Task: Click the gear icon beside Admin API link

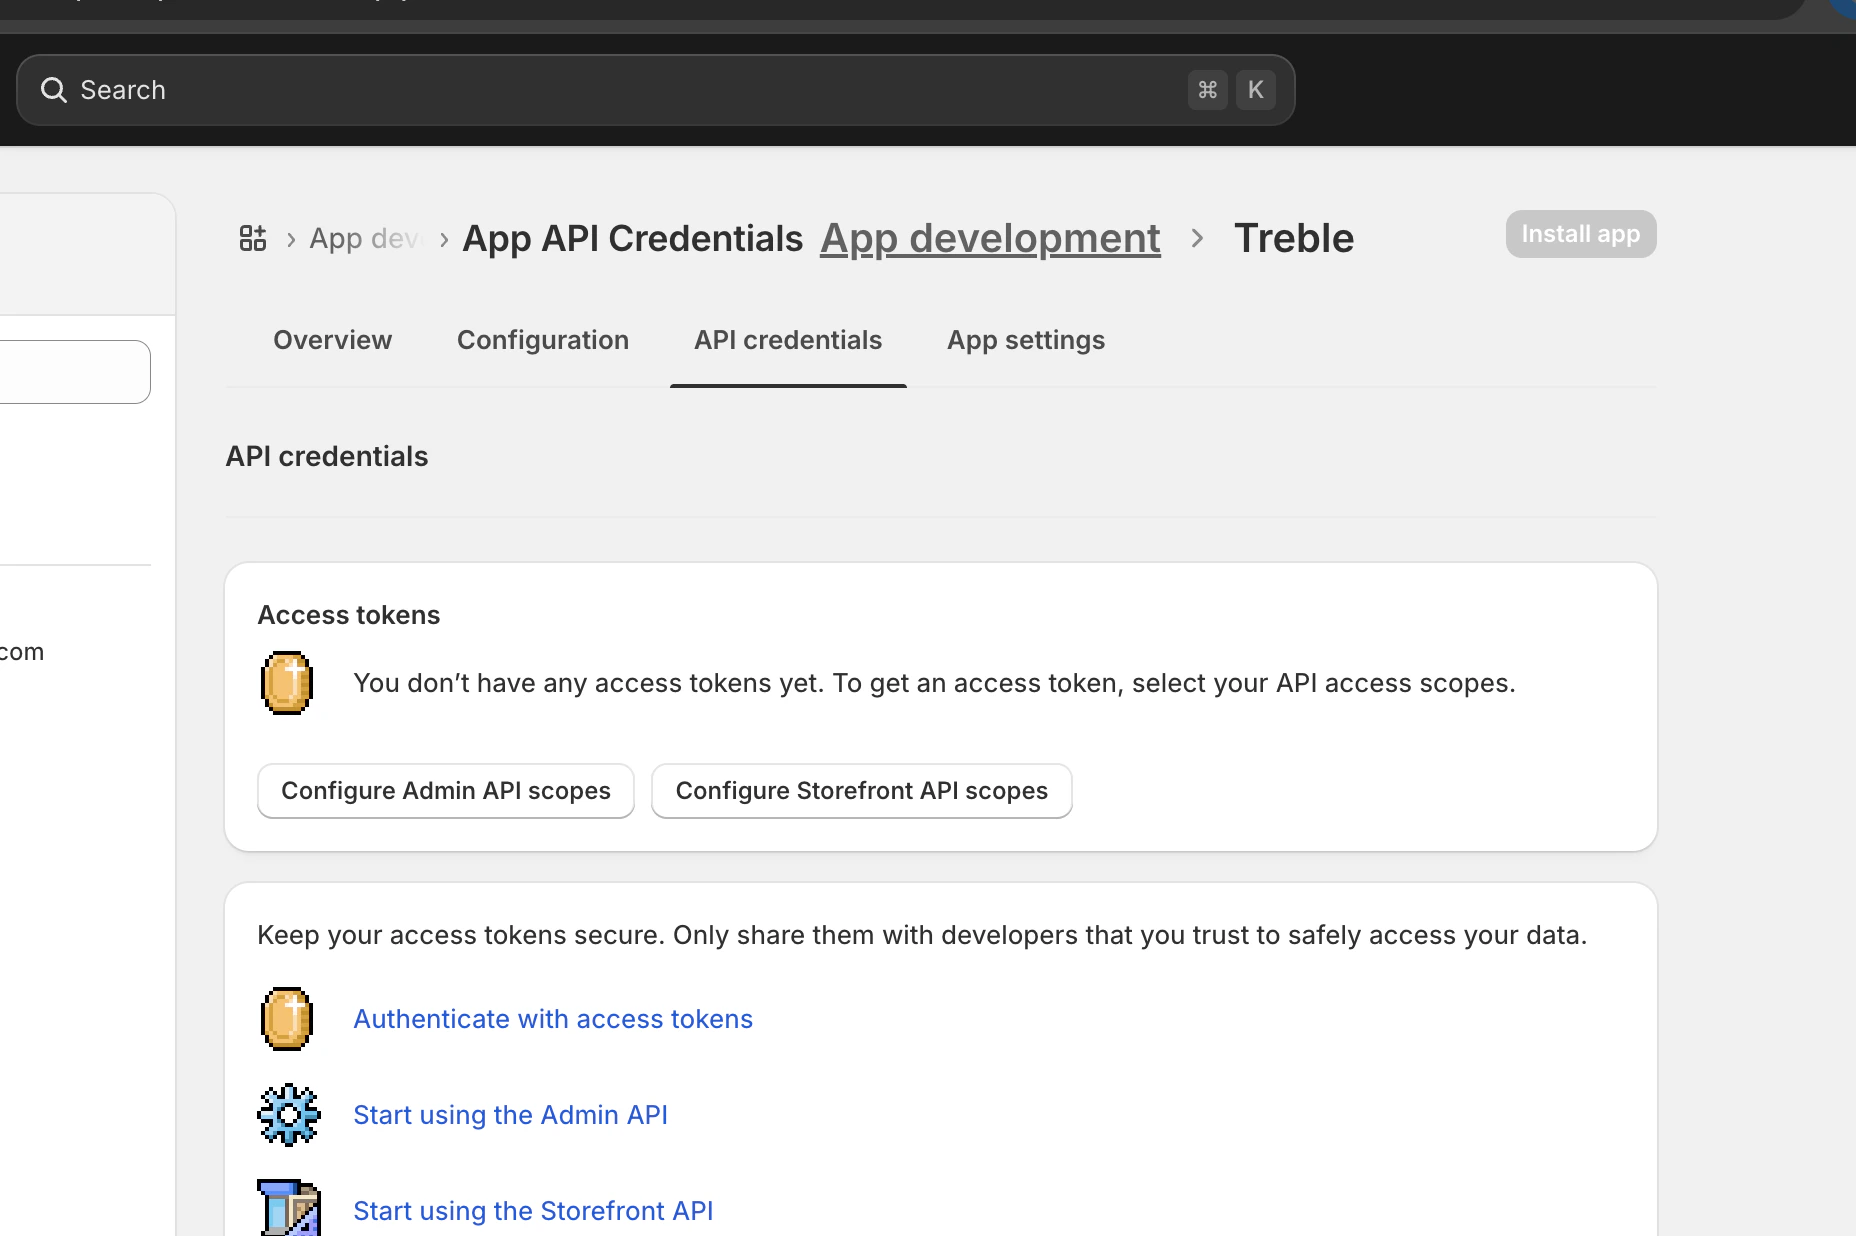Action: click(289, 1115)
